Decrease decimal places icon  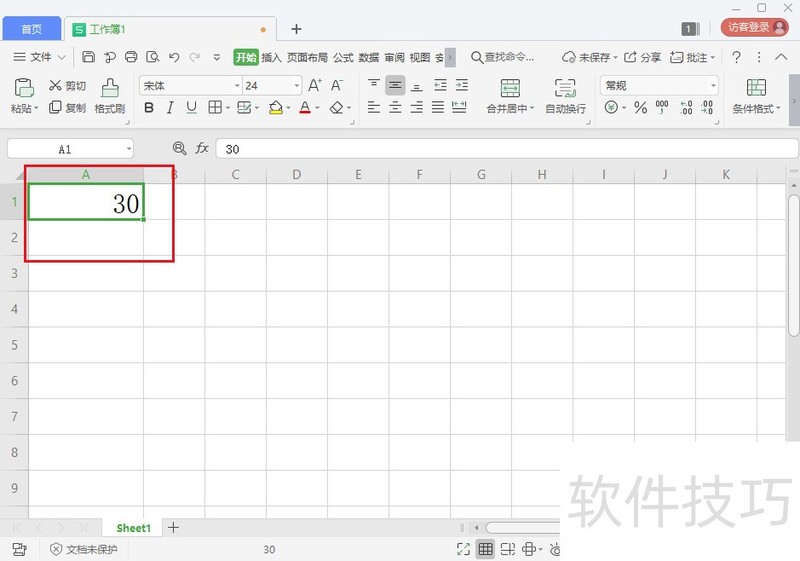(707, 108)
